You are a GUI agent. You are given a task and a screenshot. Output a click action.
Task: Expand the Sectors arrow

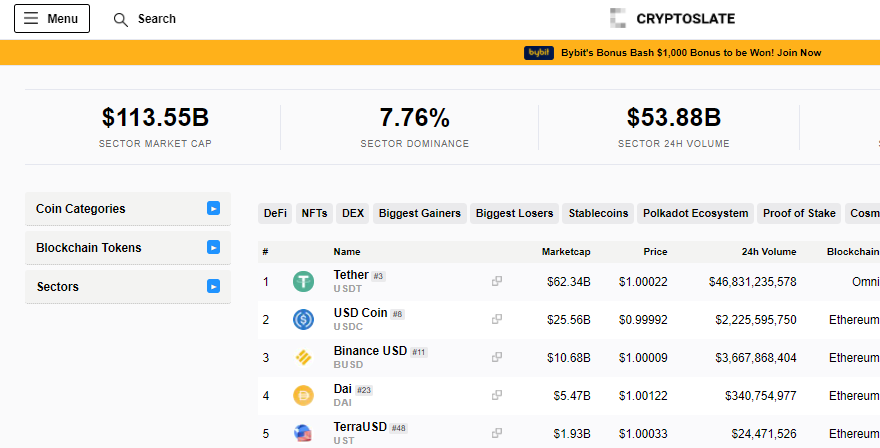(x=213, y=286)
